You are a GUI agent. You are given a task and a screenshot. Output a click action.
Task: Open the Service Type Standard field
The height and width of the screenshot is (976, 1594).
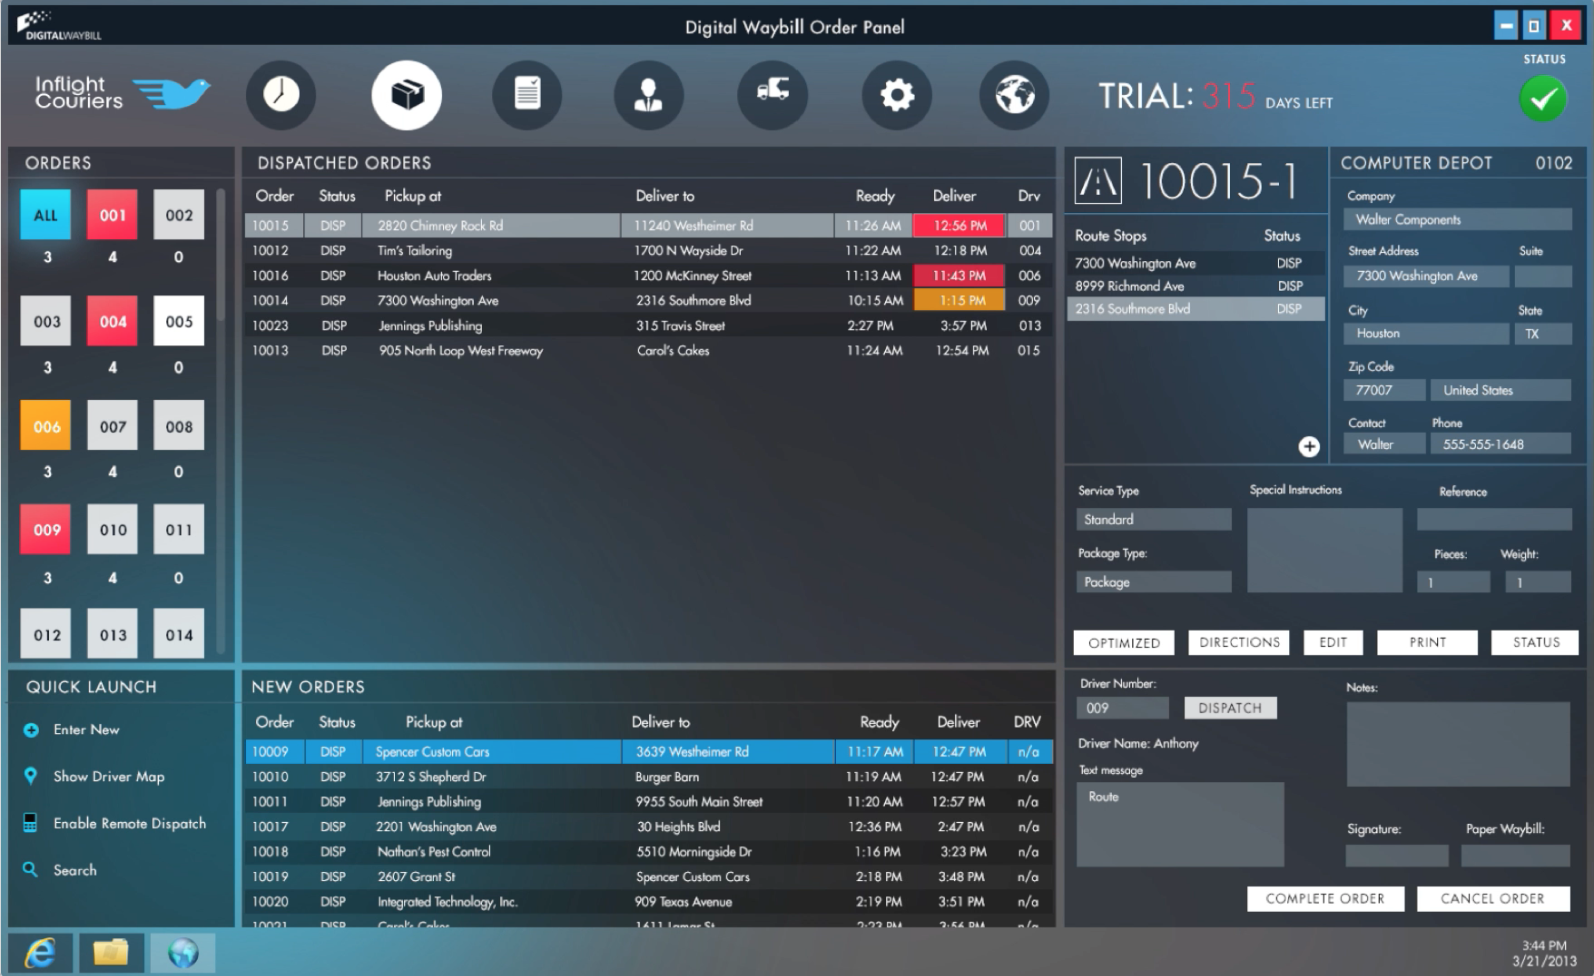coord(1153,520)
